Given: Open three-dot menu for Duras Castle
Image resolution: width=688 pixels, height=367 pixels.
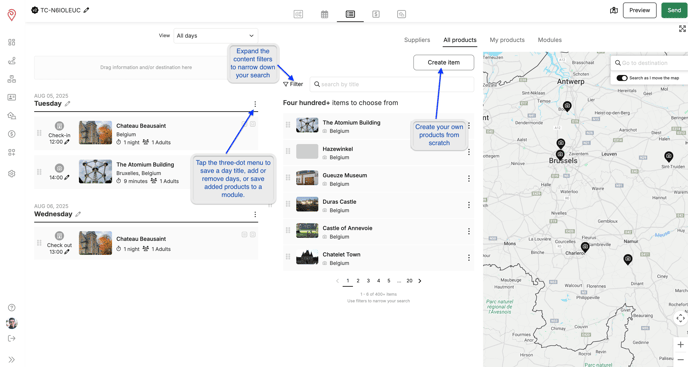Looking at the screenshot, I should (x=469, y=205).
